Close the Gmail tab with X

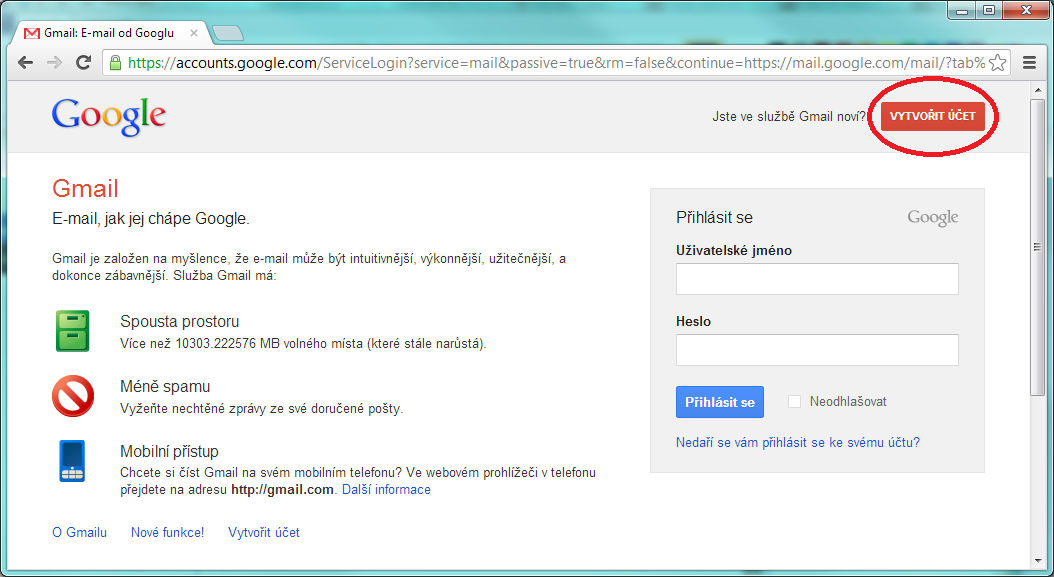194,32
